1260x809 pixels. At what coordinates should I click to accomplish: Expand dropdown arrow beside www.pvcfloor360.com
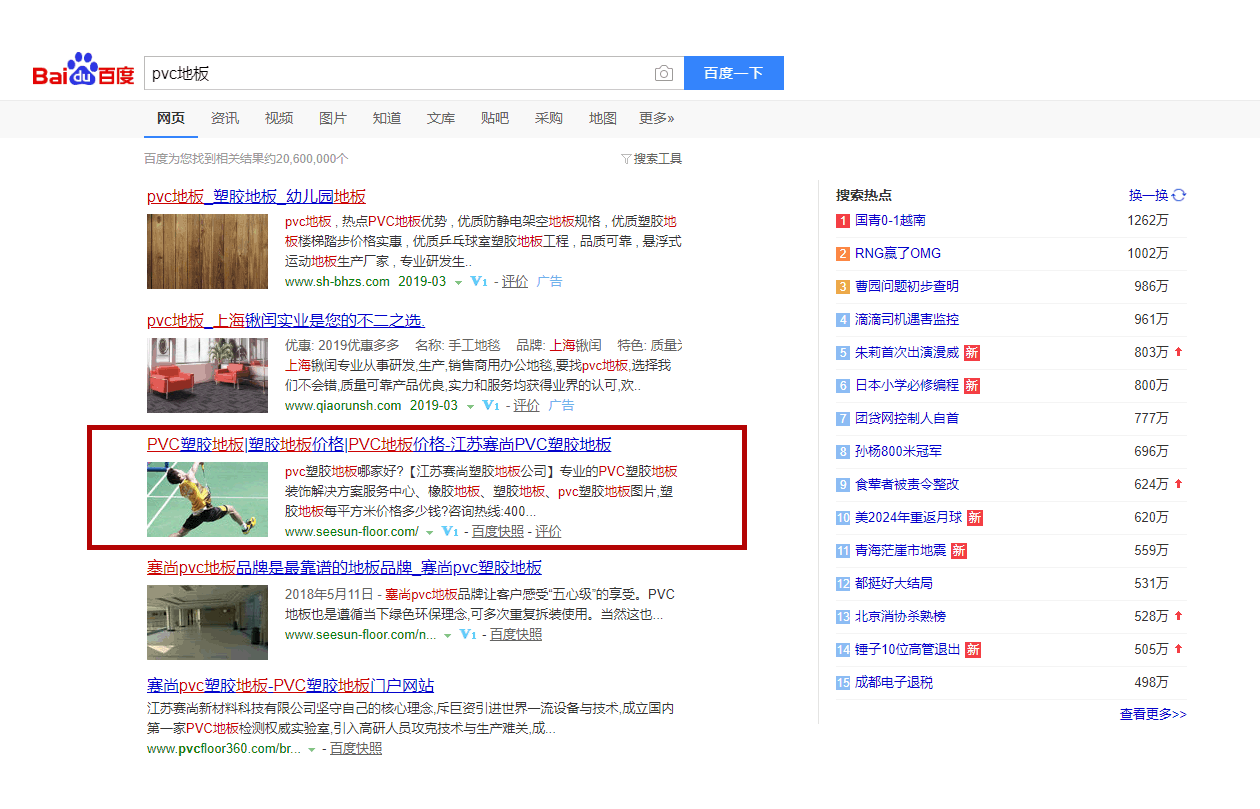[311, 749]
